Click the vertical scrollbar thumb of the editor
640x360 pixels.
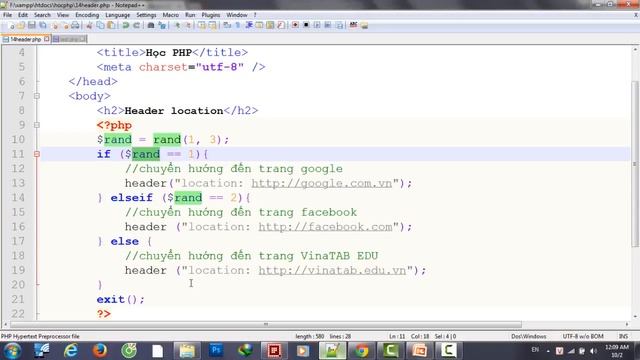pyautogui.click(x=635, y=163)
